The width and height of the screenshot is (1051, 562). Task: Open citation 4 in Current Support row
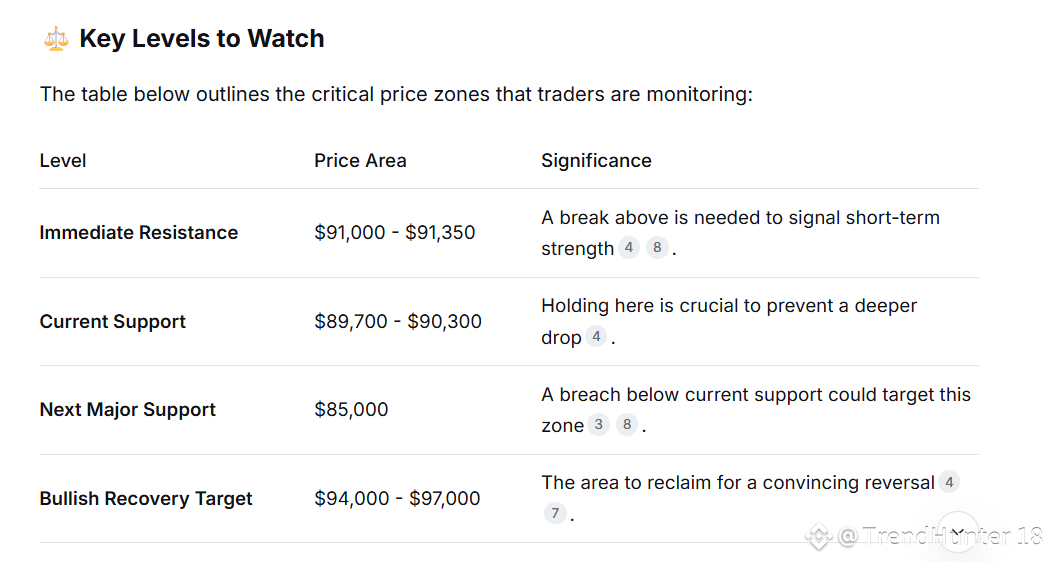[596, 337]
